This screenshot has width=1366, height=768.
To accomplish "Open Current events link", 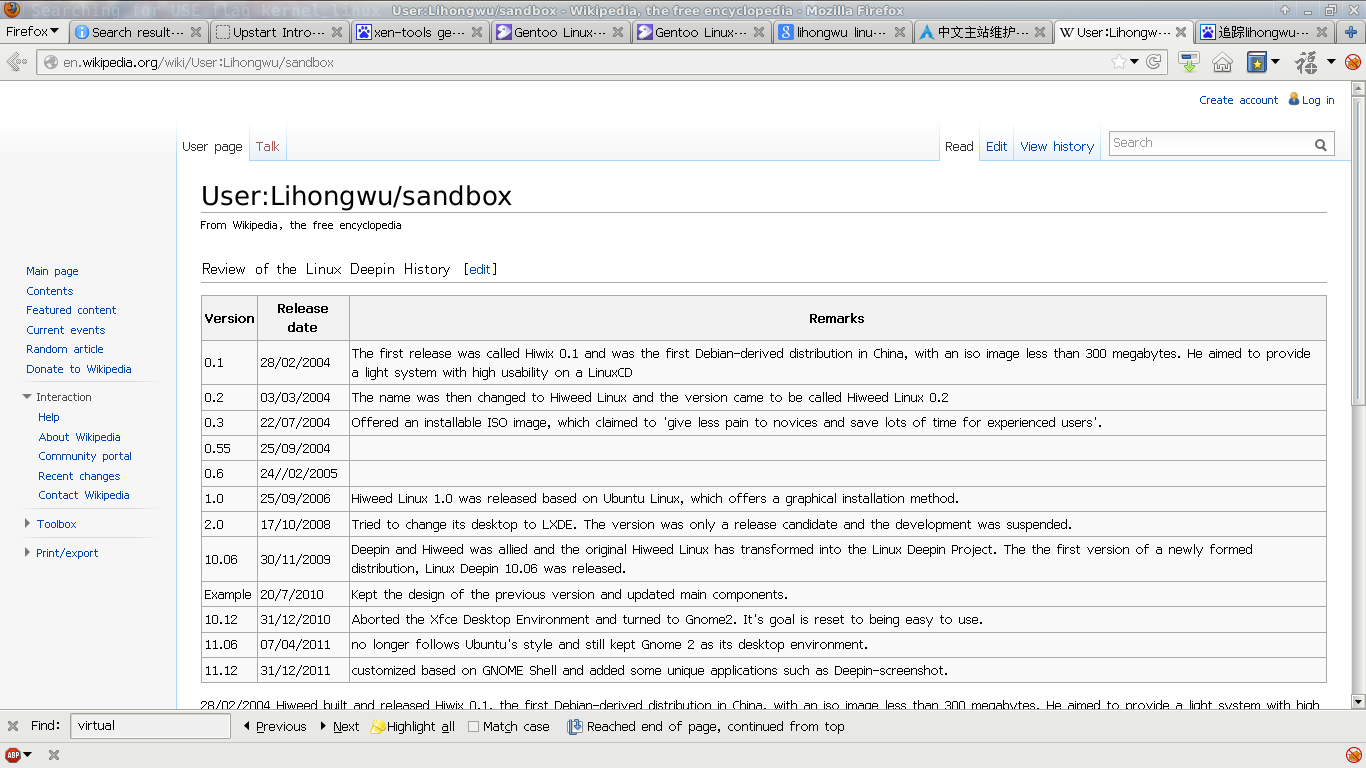I will click(65, 330).
